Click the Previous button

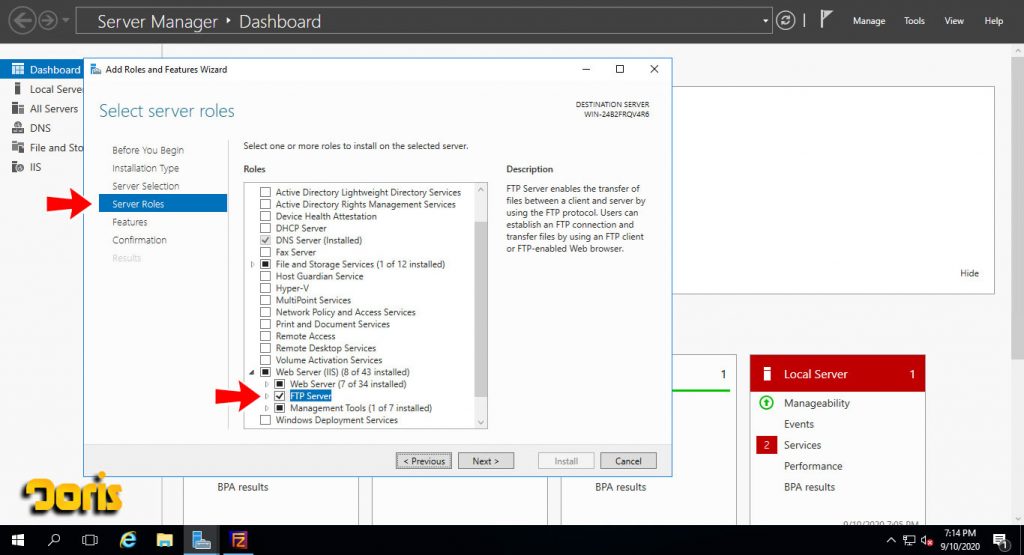(x=424, y=461)
